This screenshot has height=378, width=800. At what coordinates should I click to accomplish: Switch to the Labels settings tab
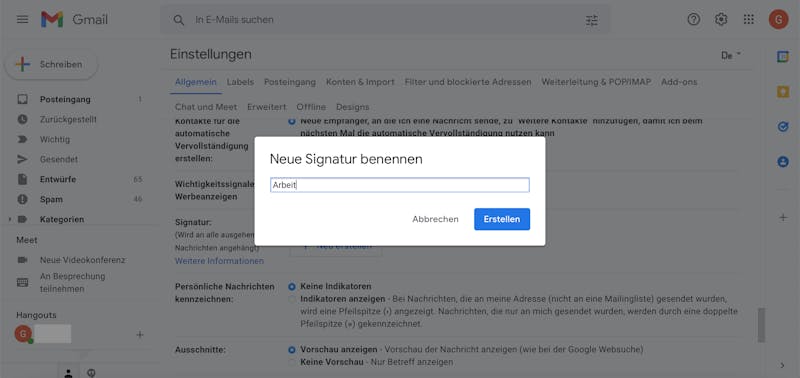pos(240,82)
